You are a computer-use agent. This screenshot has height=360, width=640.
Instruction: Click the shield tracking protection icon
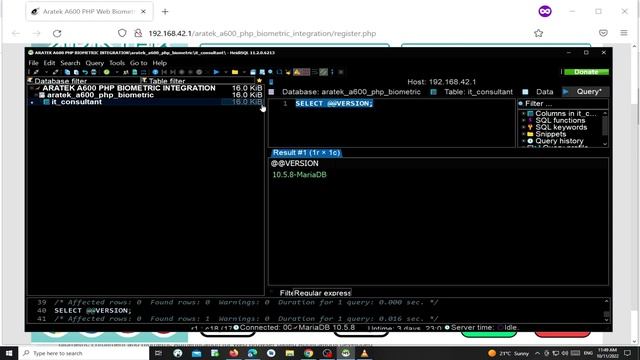tap(122, 33)
